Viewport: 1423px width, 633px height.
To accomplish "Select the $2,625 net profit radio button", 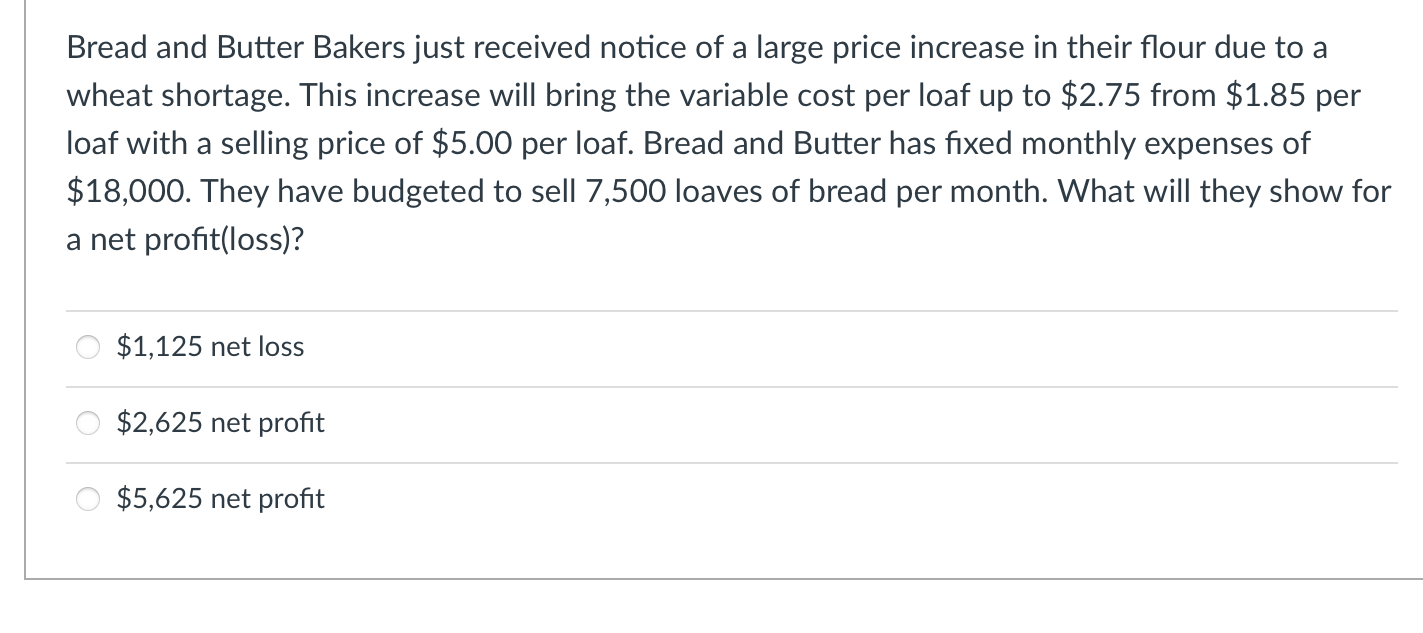I will coord(87,423).
